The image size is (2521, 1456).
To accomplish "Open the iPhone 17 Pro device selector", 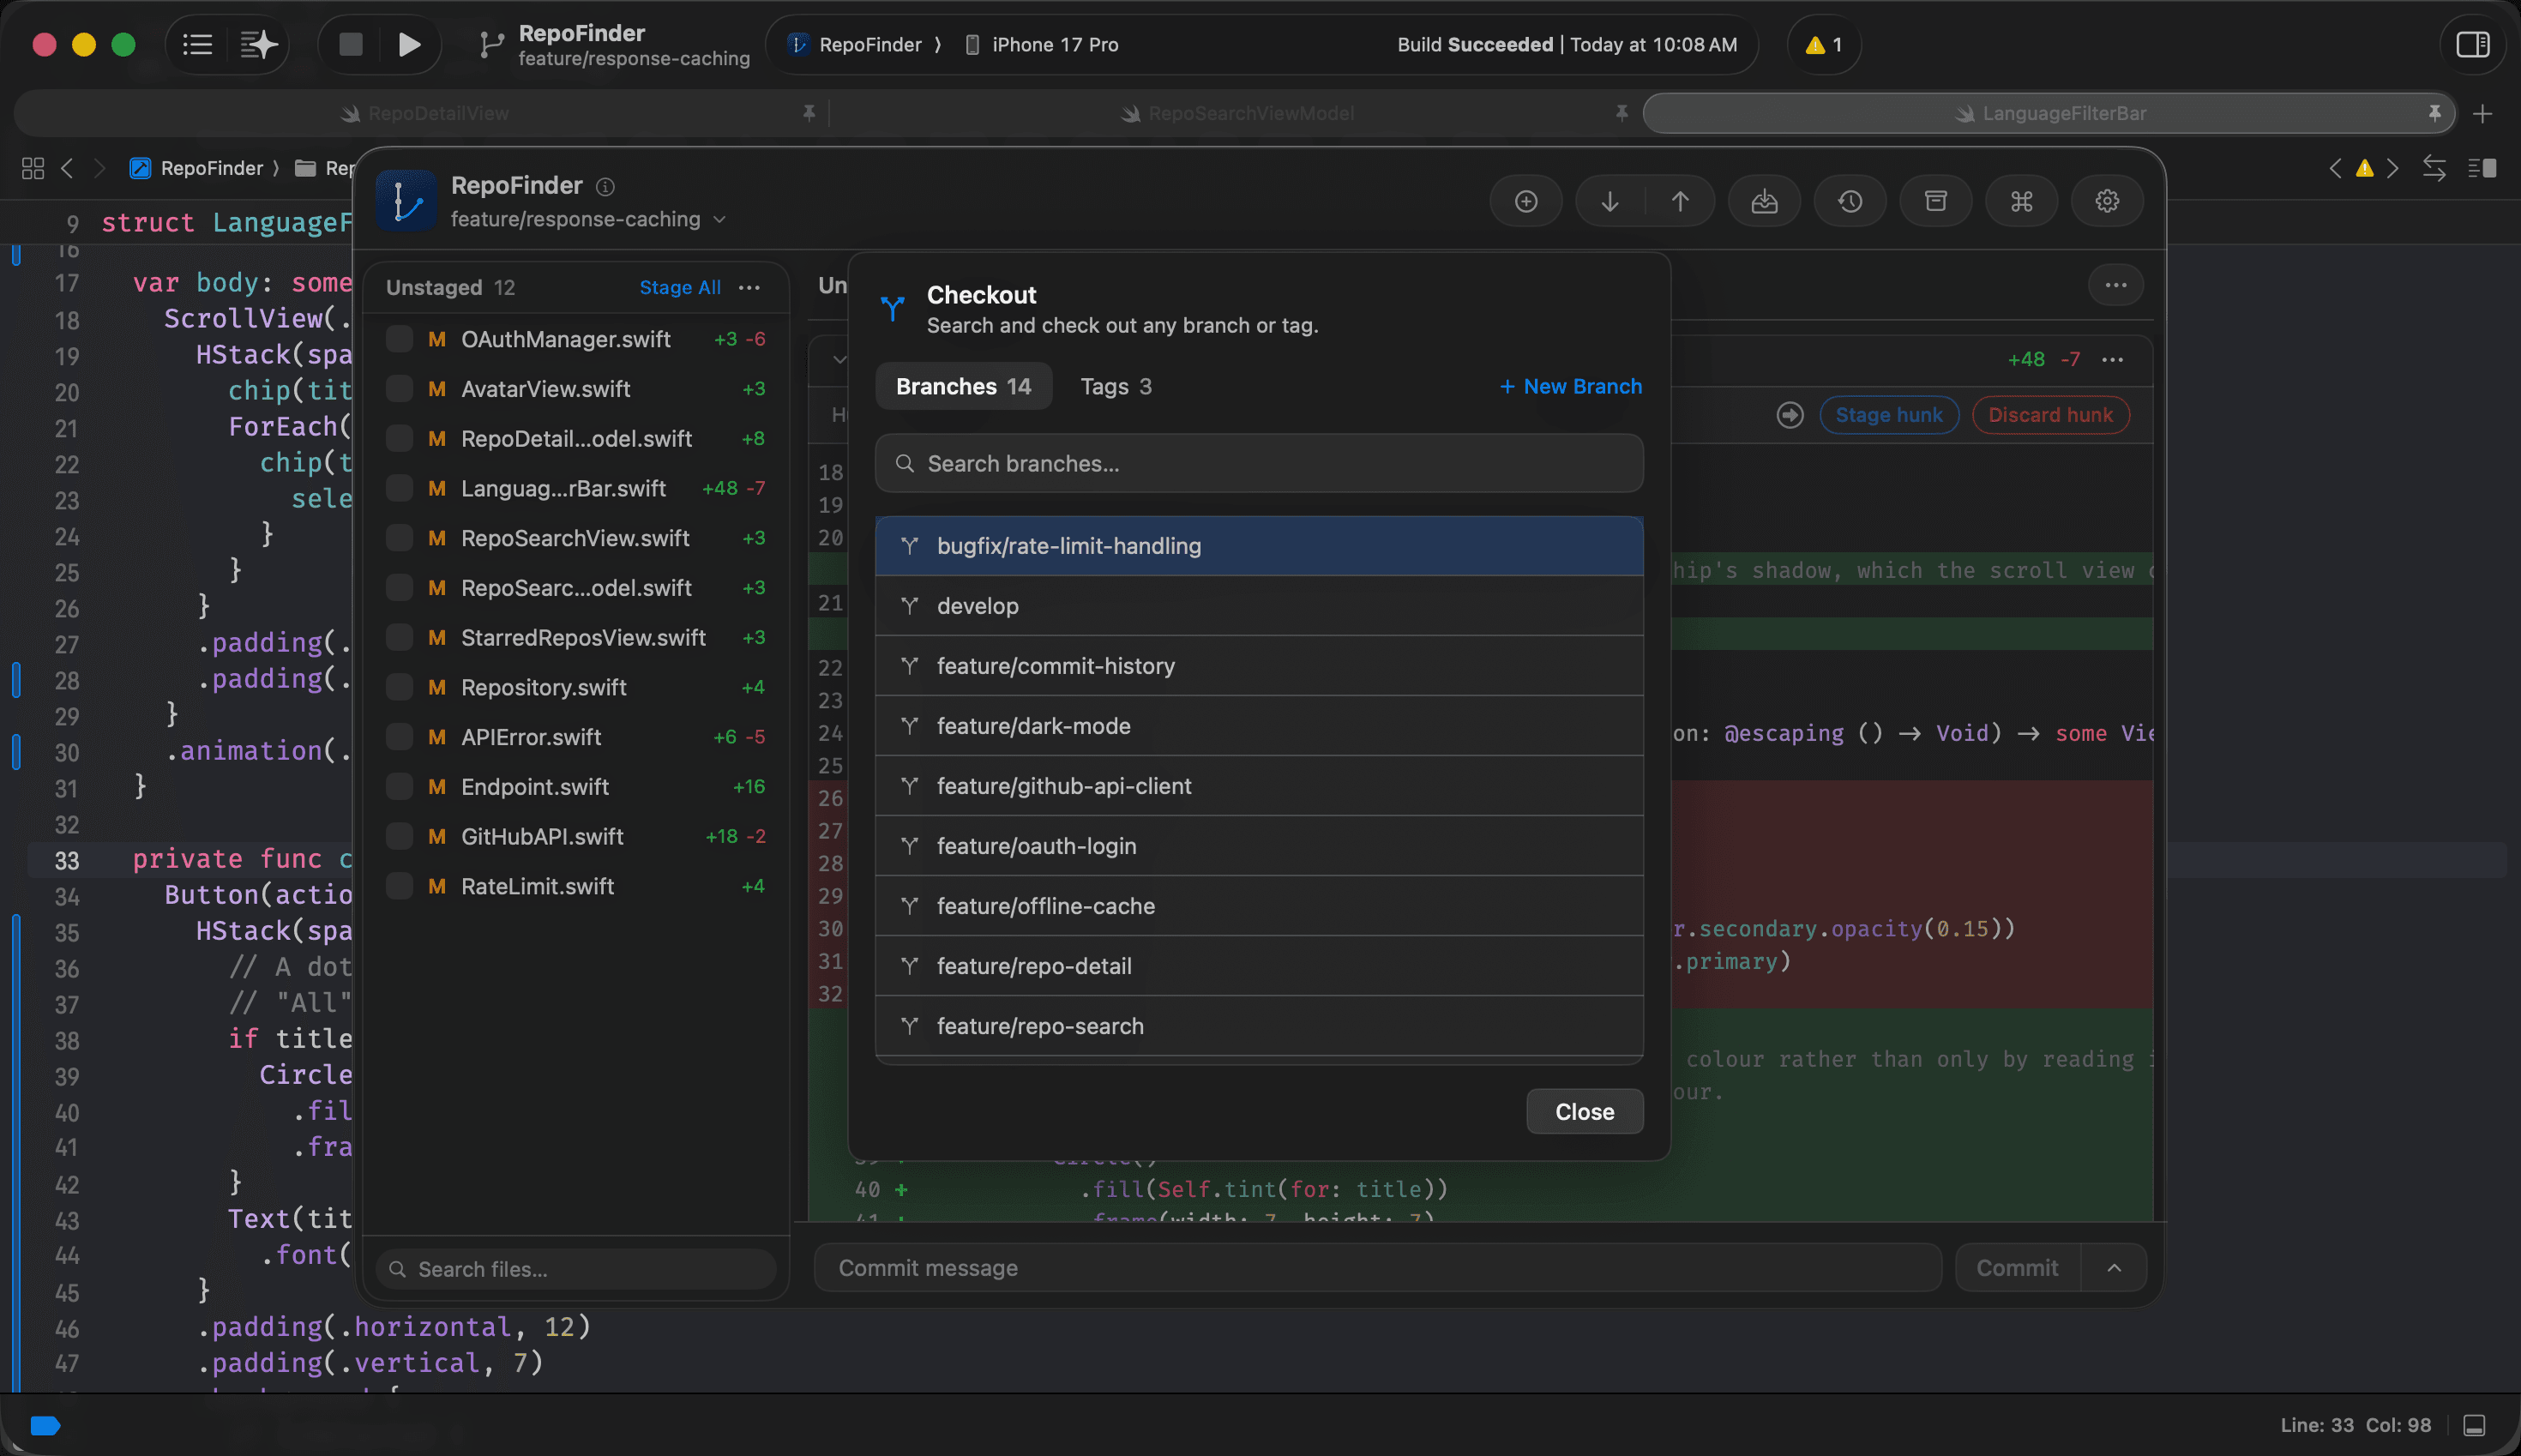I will point(1042,45).
